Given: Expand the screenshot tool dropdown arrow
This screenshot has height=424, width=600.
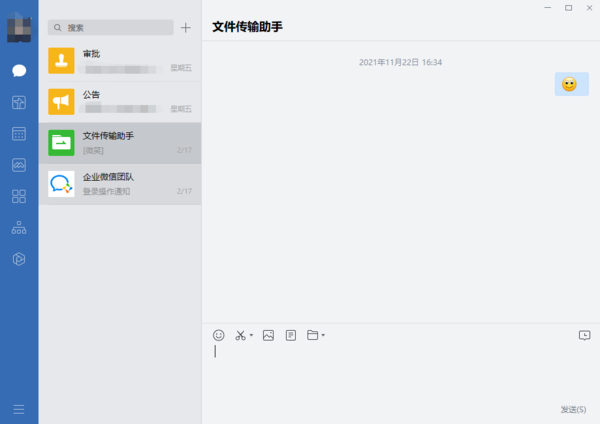Looking at the screenshot, I should (x=251, y=335).
